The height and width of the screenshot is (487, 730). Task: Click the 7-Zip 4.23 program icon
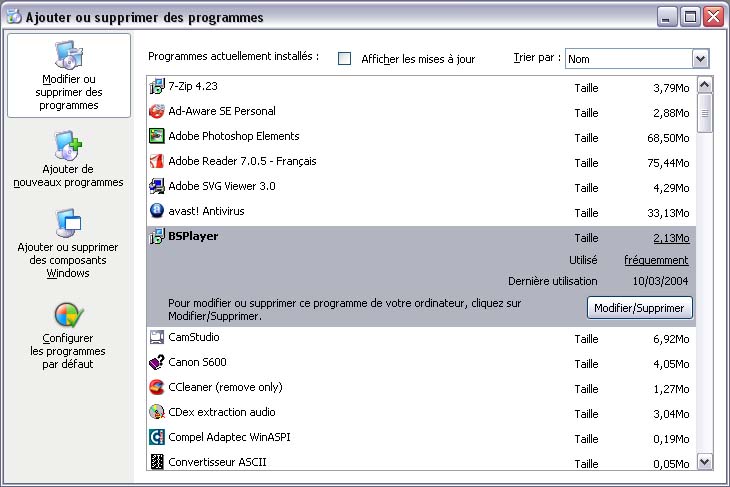click(156, 87)
